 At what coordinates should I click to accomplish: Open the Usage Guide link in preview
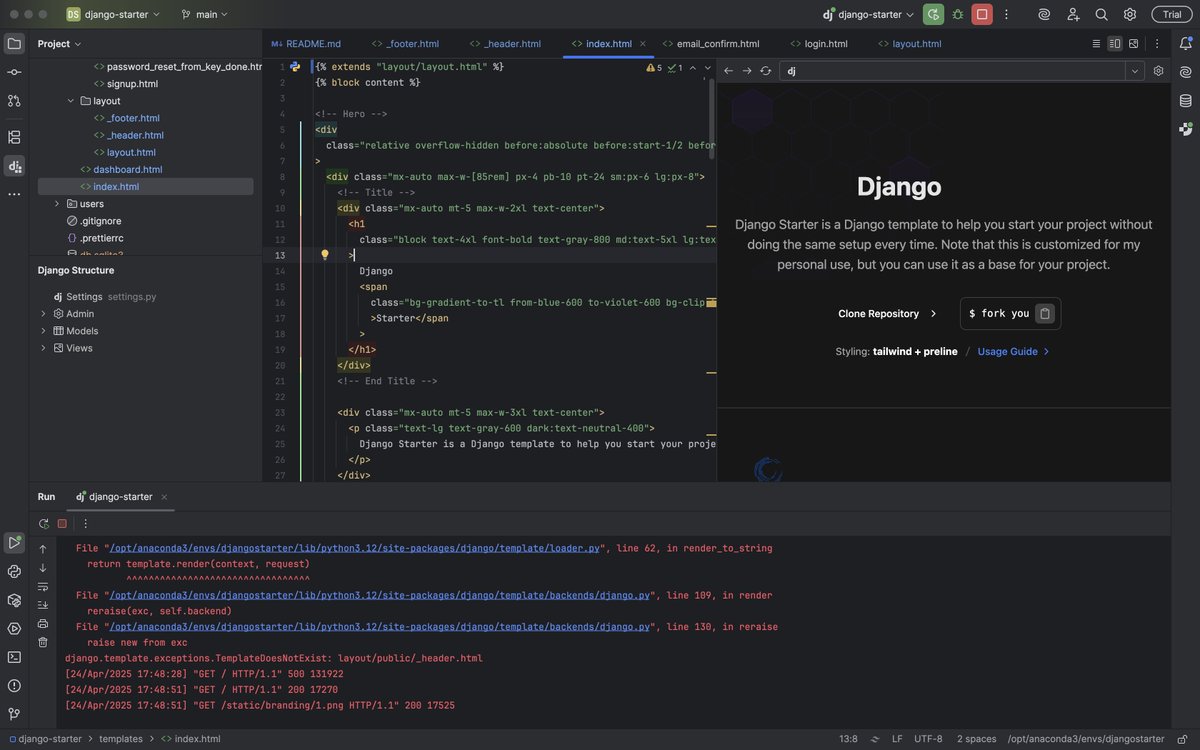pos(1014,352)
